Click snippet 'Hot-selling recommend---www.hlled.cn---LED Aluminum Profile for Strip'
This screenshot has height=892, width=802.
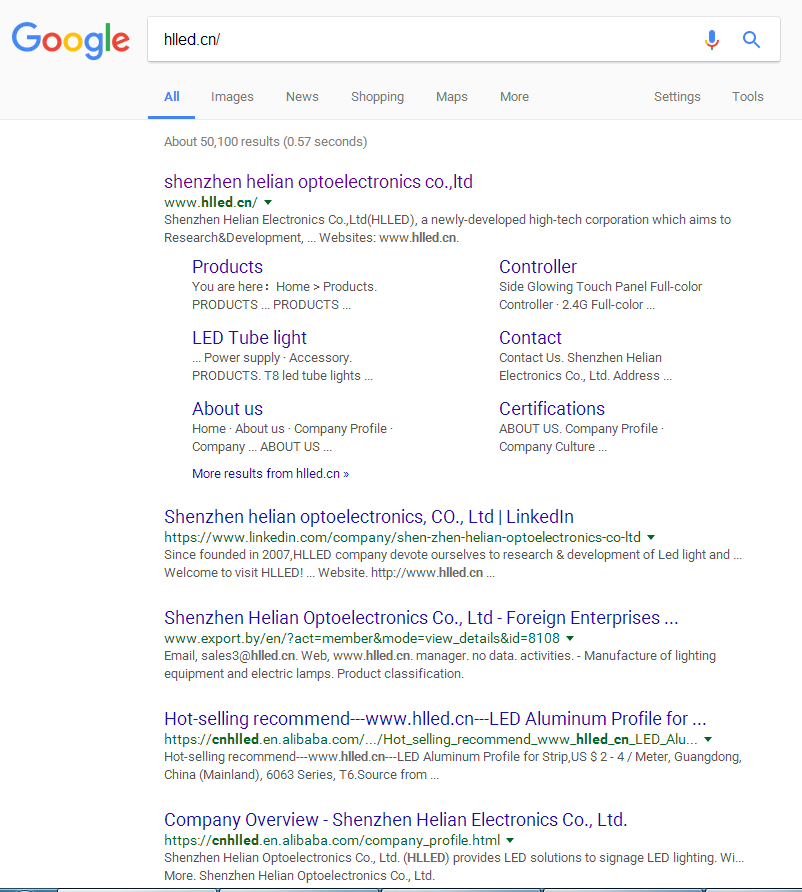(x=366, y=757)
